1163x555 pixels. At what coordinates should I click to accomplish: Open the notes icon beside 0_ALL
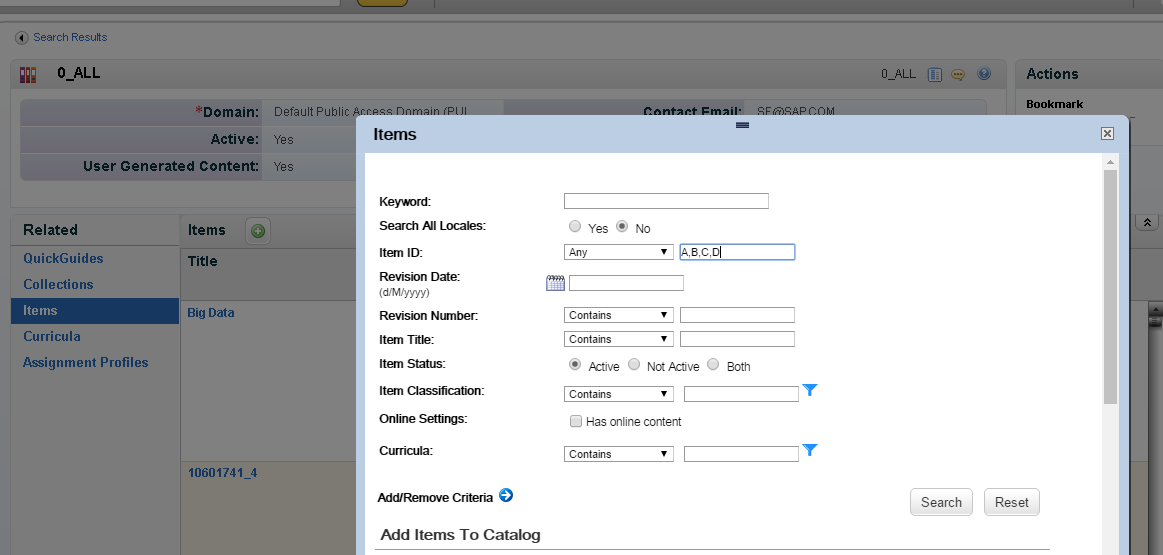click(x=935, y=74)
